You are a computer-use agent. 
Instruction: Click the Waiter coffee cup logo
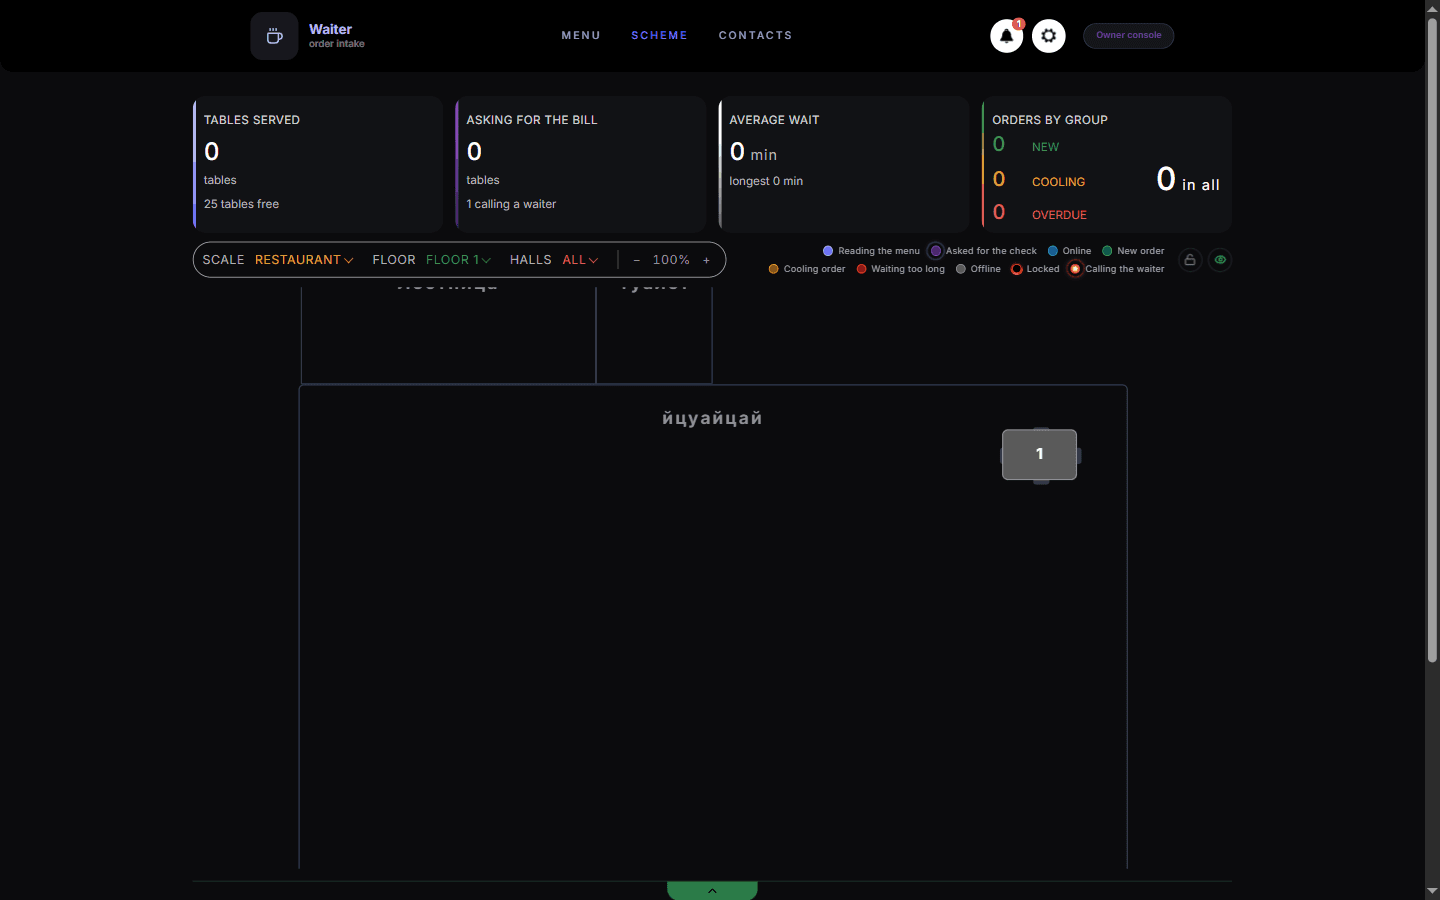coord(274,36)
